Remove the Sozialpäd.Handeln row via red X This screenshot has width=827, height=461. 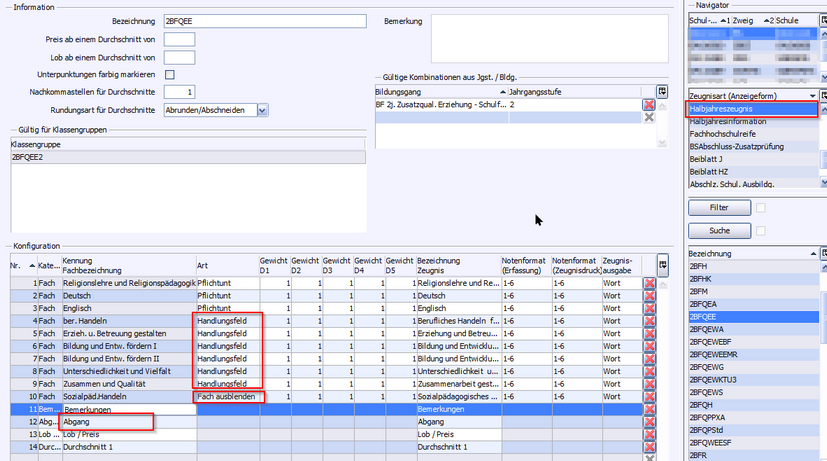(649, 397)
